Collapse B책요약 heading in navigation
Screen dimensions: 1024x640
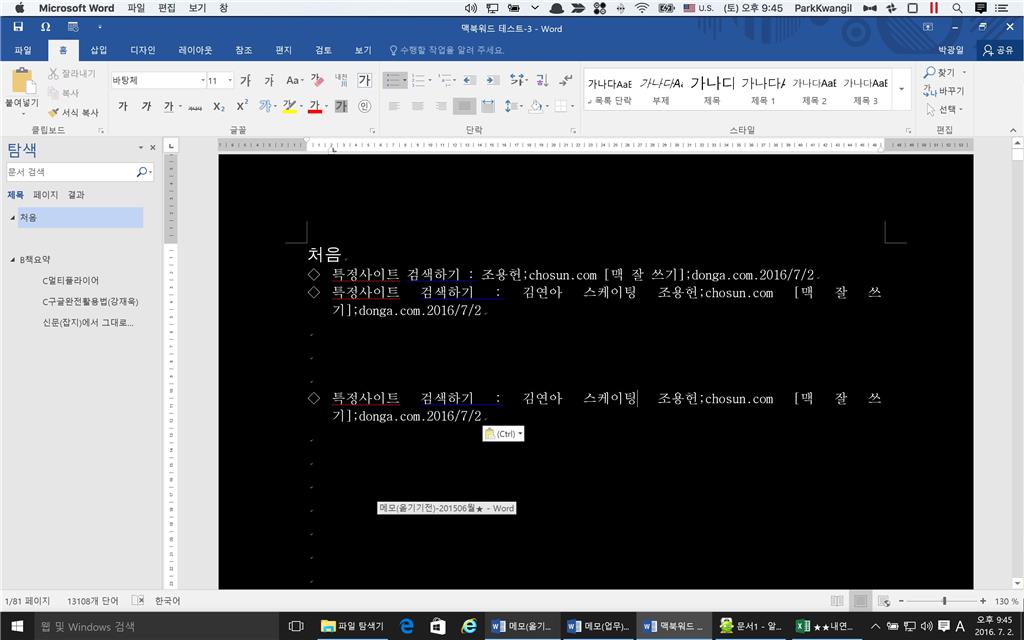[12, 259]
